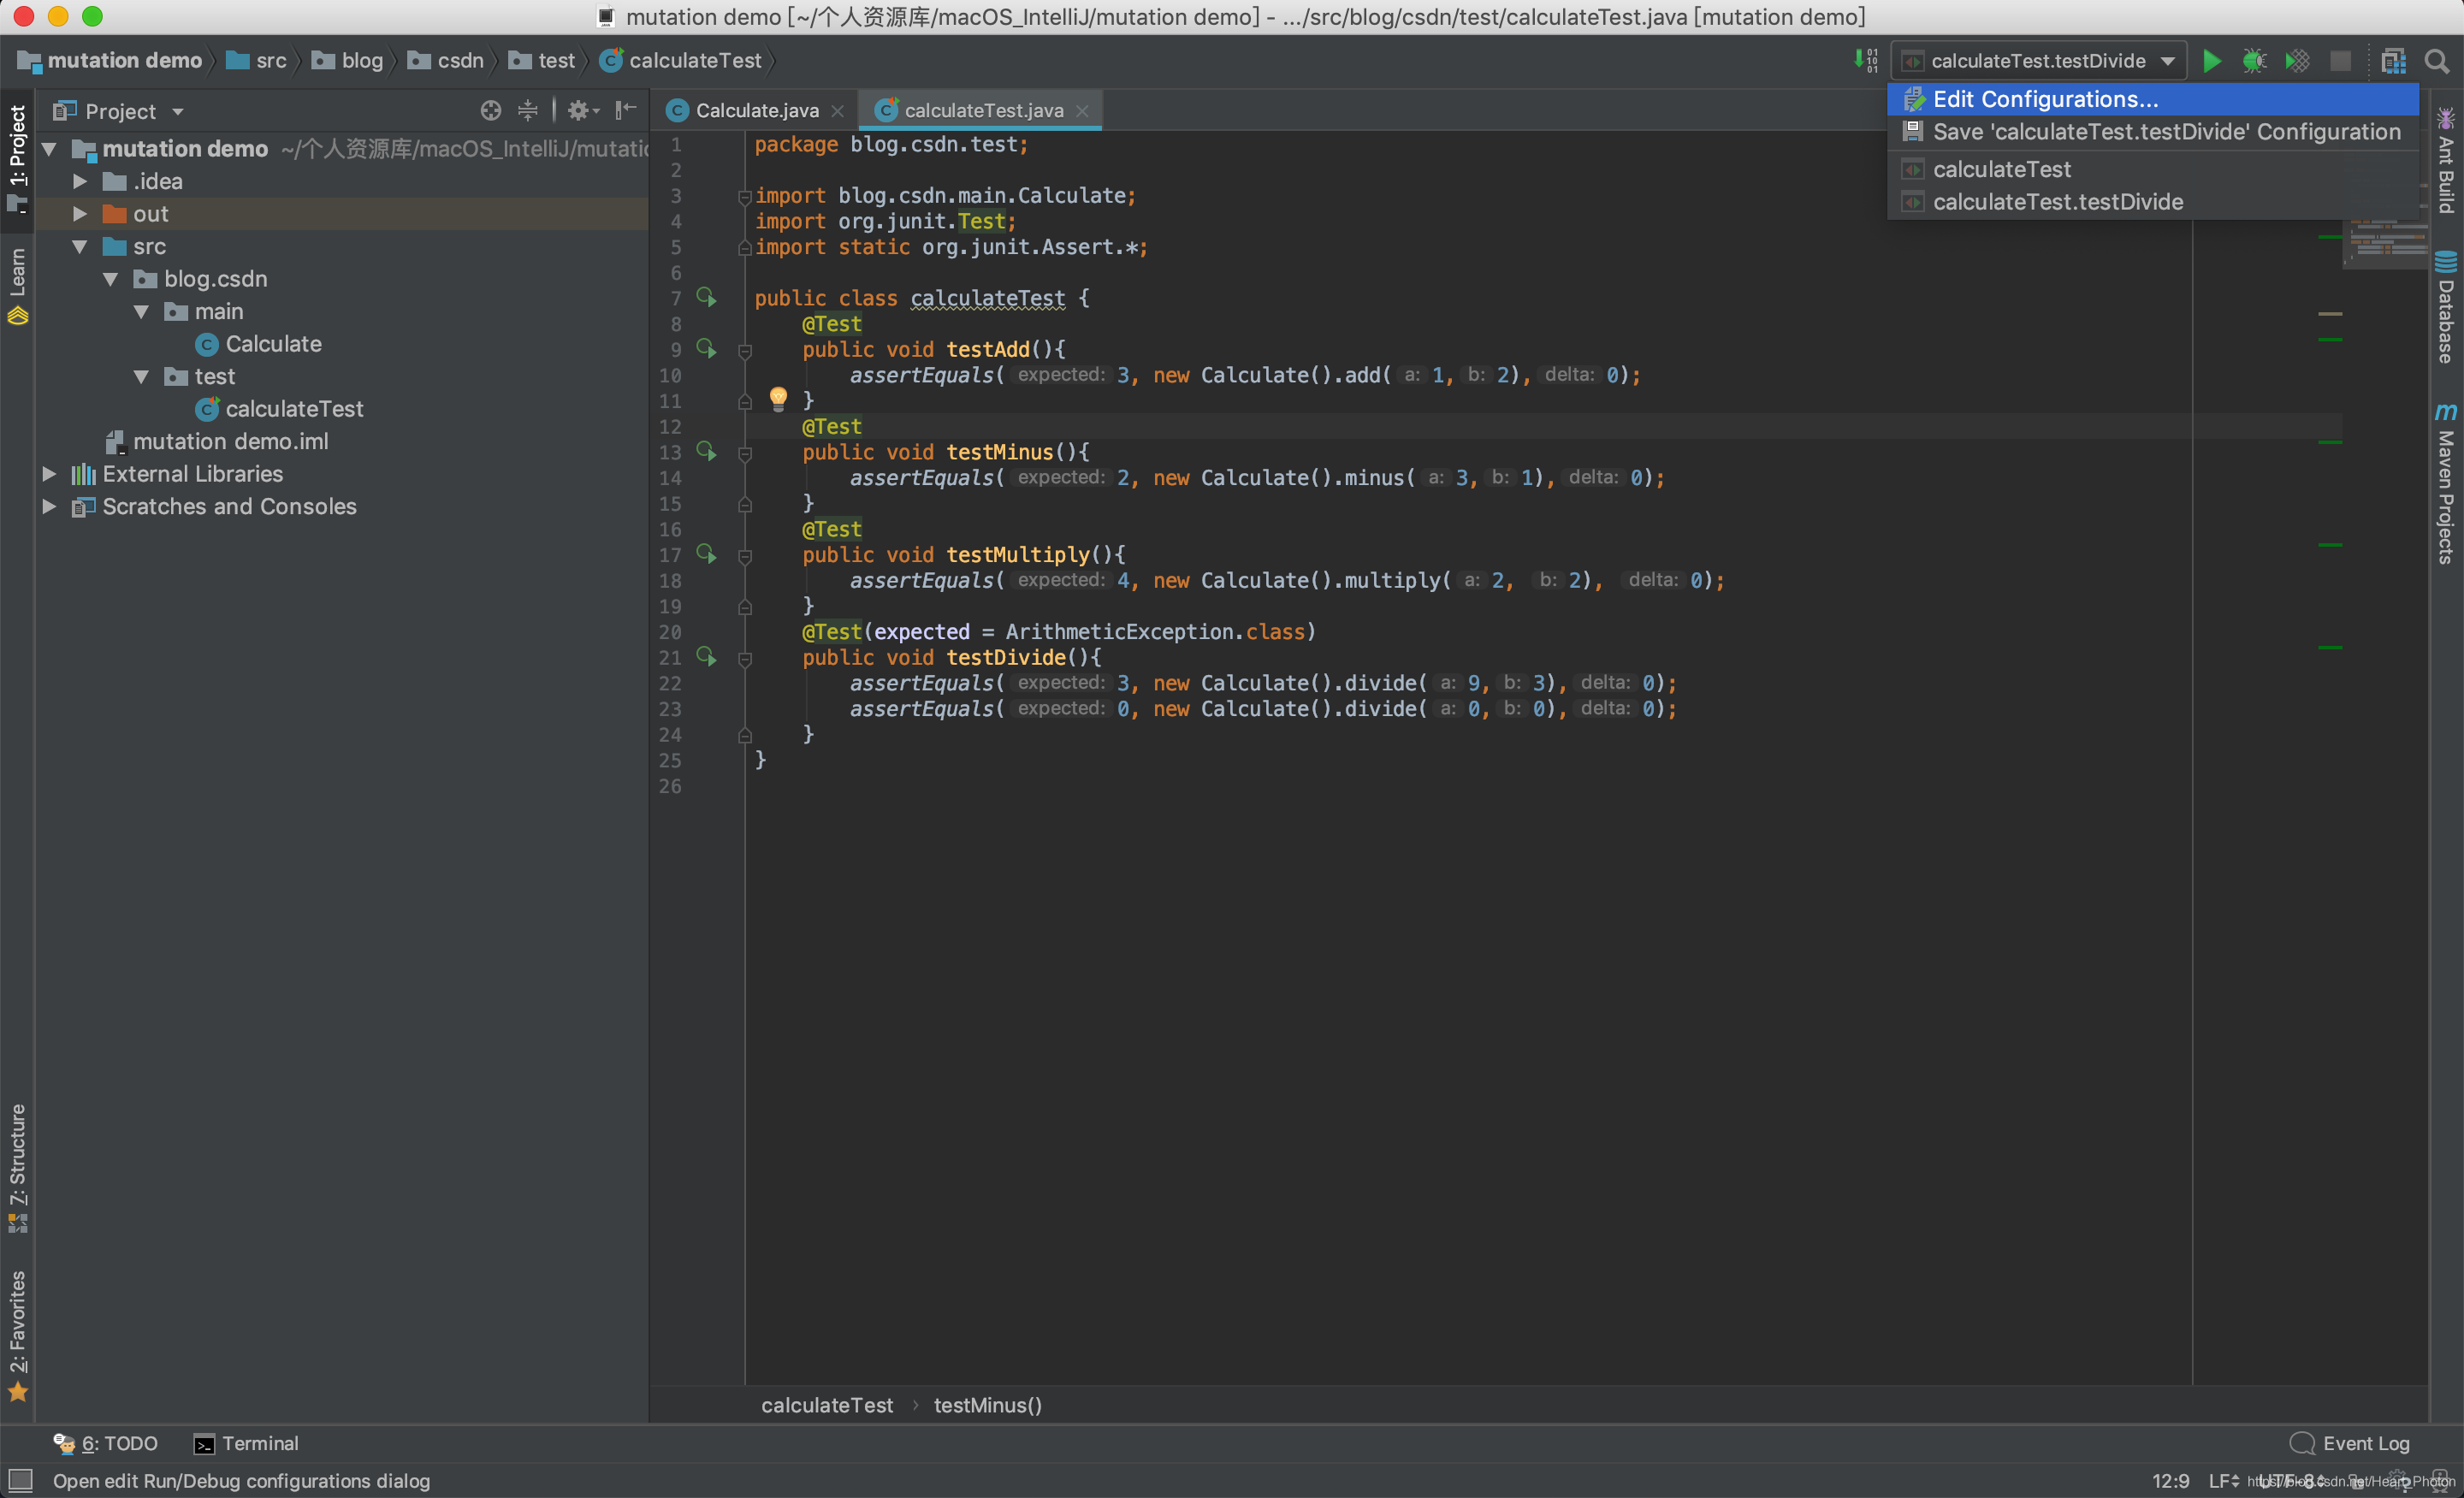Open Project panel settings gear
The height and width of the screenshot is (1498, 2464).
[582, 110]
